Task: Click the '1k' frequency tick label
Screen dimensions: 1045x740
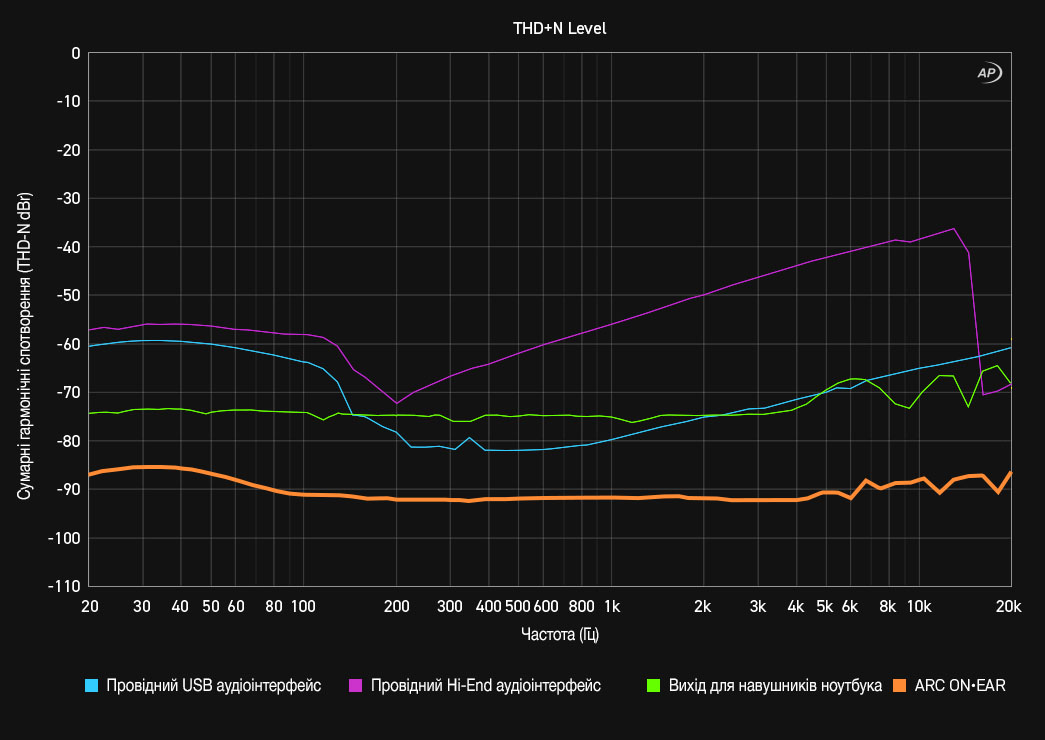Action: 612,606
